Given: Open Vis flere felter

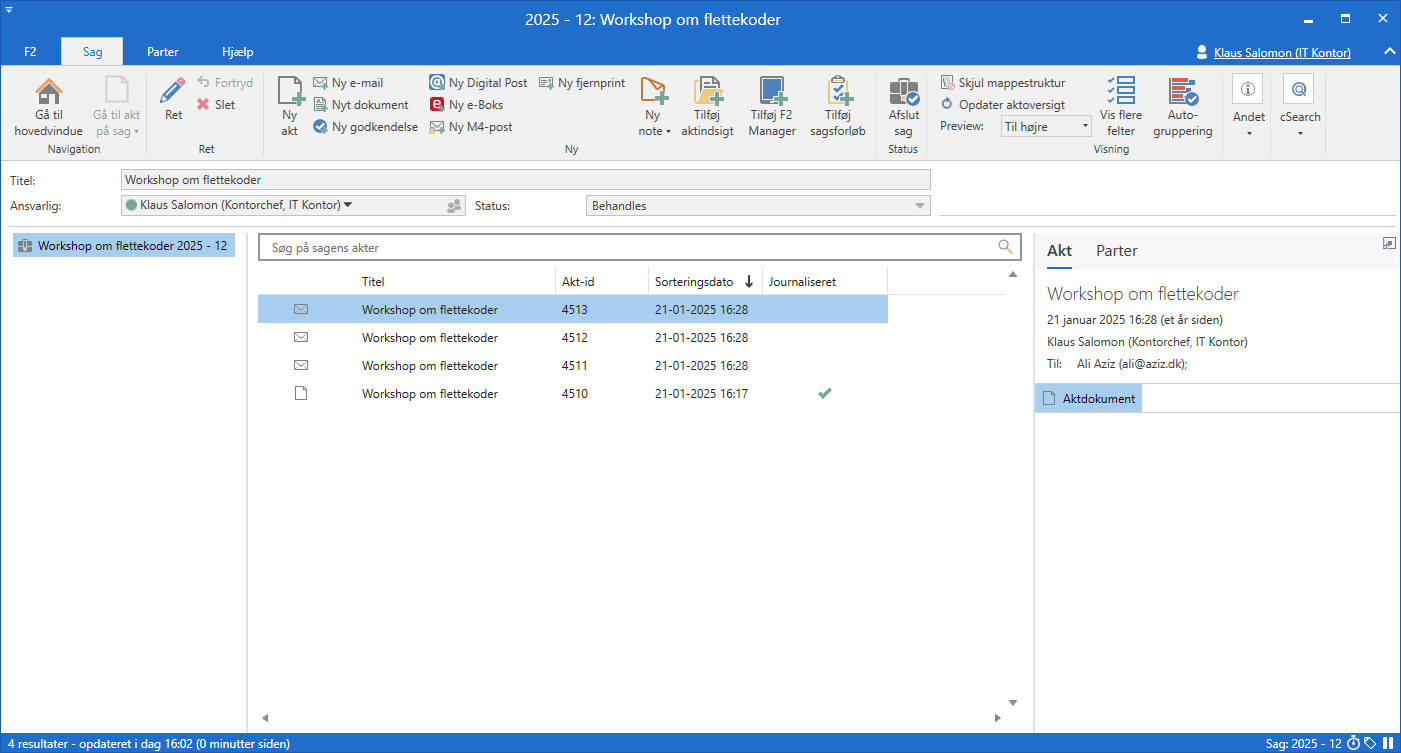Looking at the screenshot, I should pyautogui.click(x=1121, y=107).
